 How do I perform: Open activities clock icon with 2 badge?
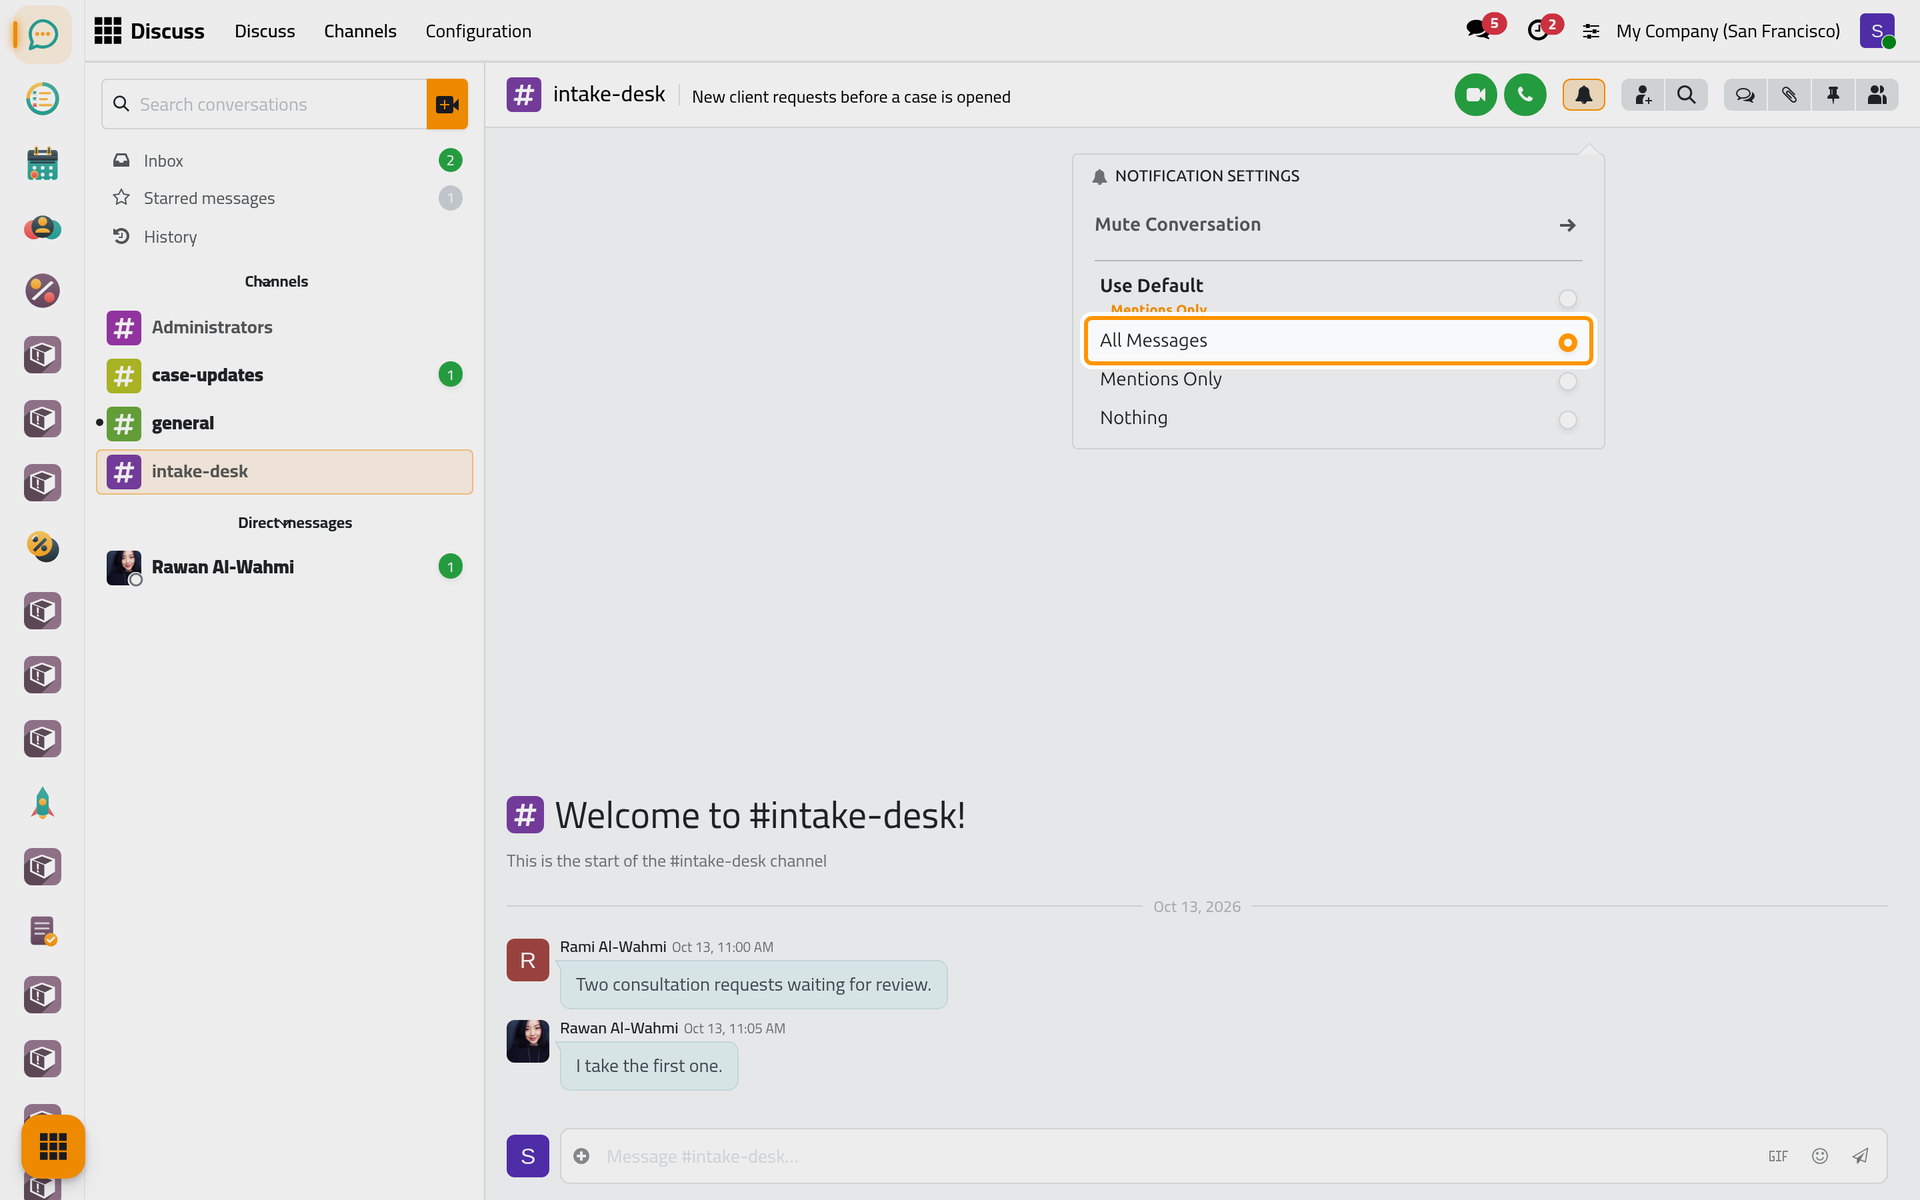[x=1540, y=30]
